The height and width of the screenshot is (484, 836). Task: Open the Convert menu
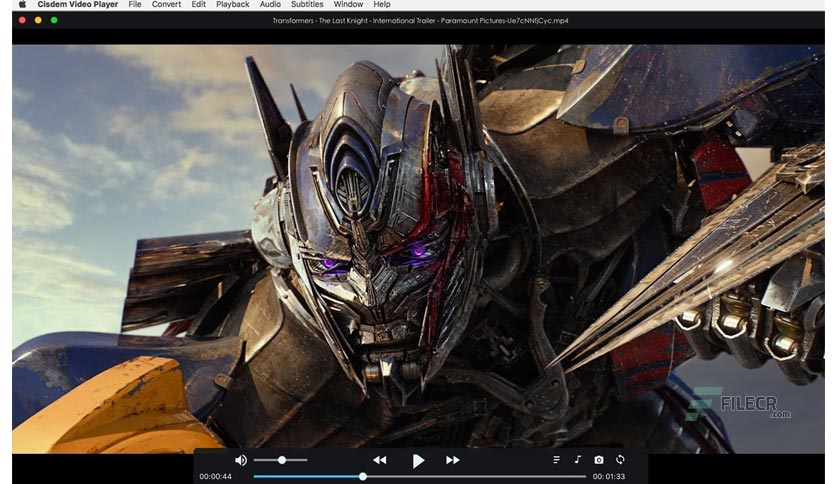[x=166, y=4]
